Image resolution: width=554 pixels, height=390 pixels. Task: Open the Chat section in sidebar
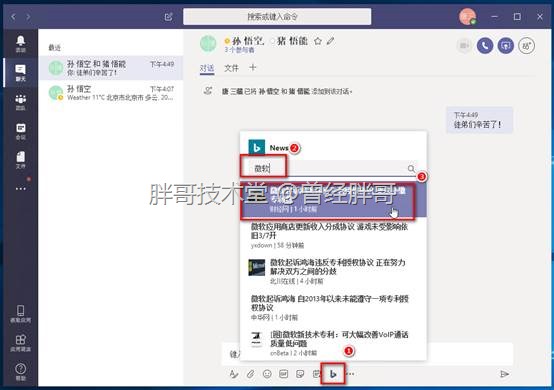[20, 73]
